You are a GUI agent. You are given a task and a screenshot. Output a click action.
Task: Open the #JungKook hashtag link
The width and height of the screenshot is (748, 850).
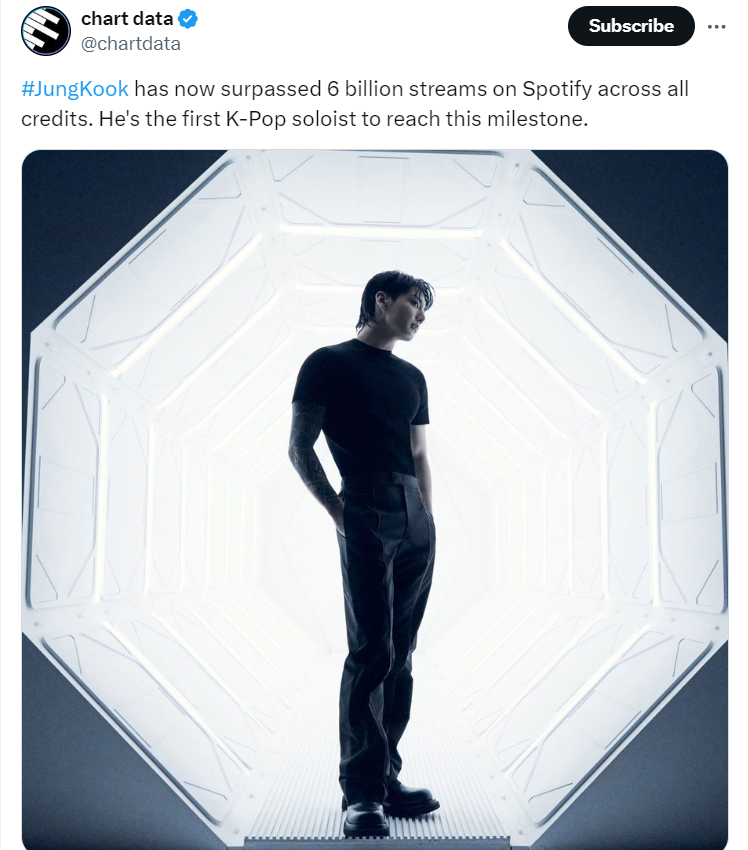(x=75, y=88)
